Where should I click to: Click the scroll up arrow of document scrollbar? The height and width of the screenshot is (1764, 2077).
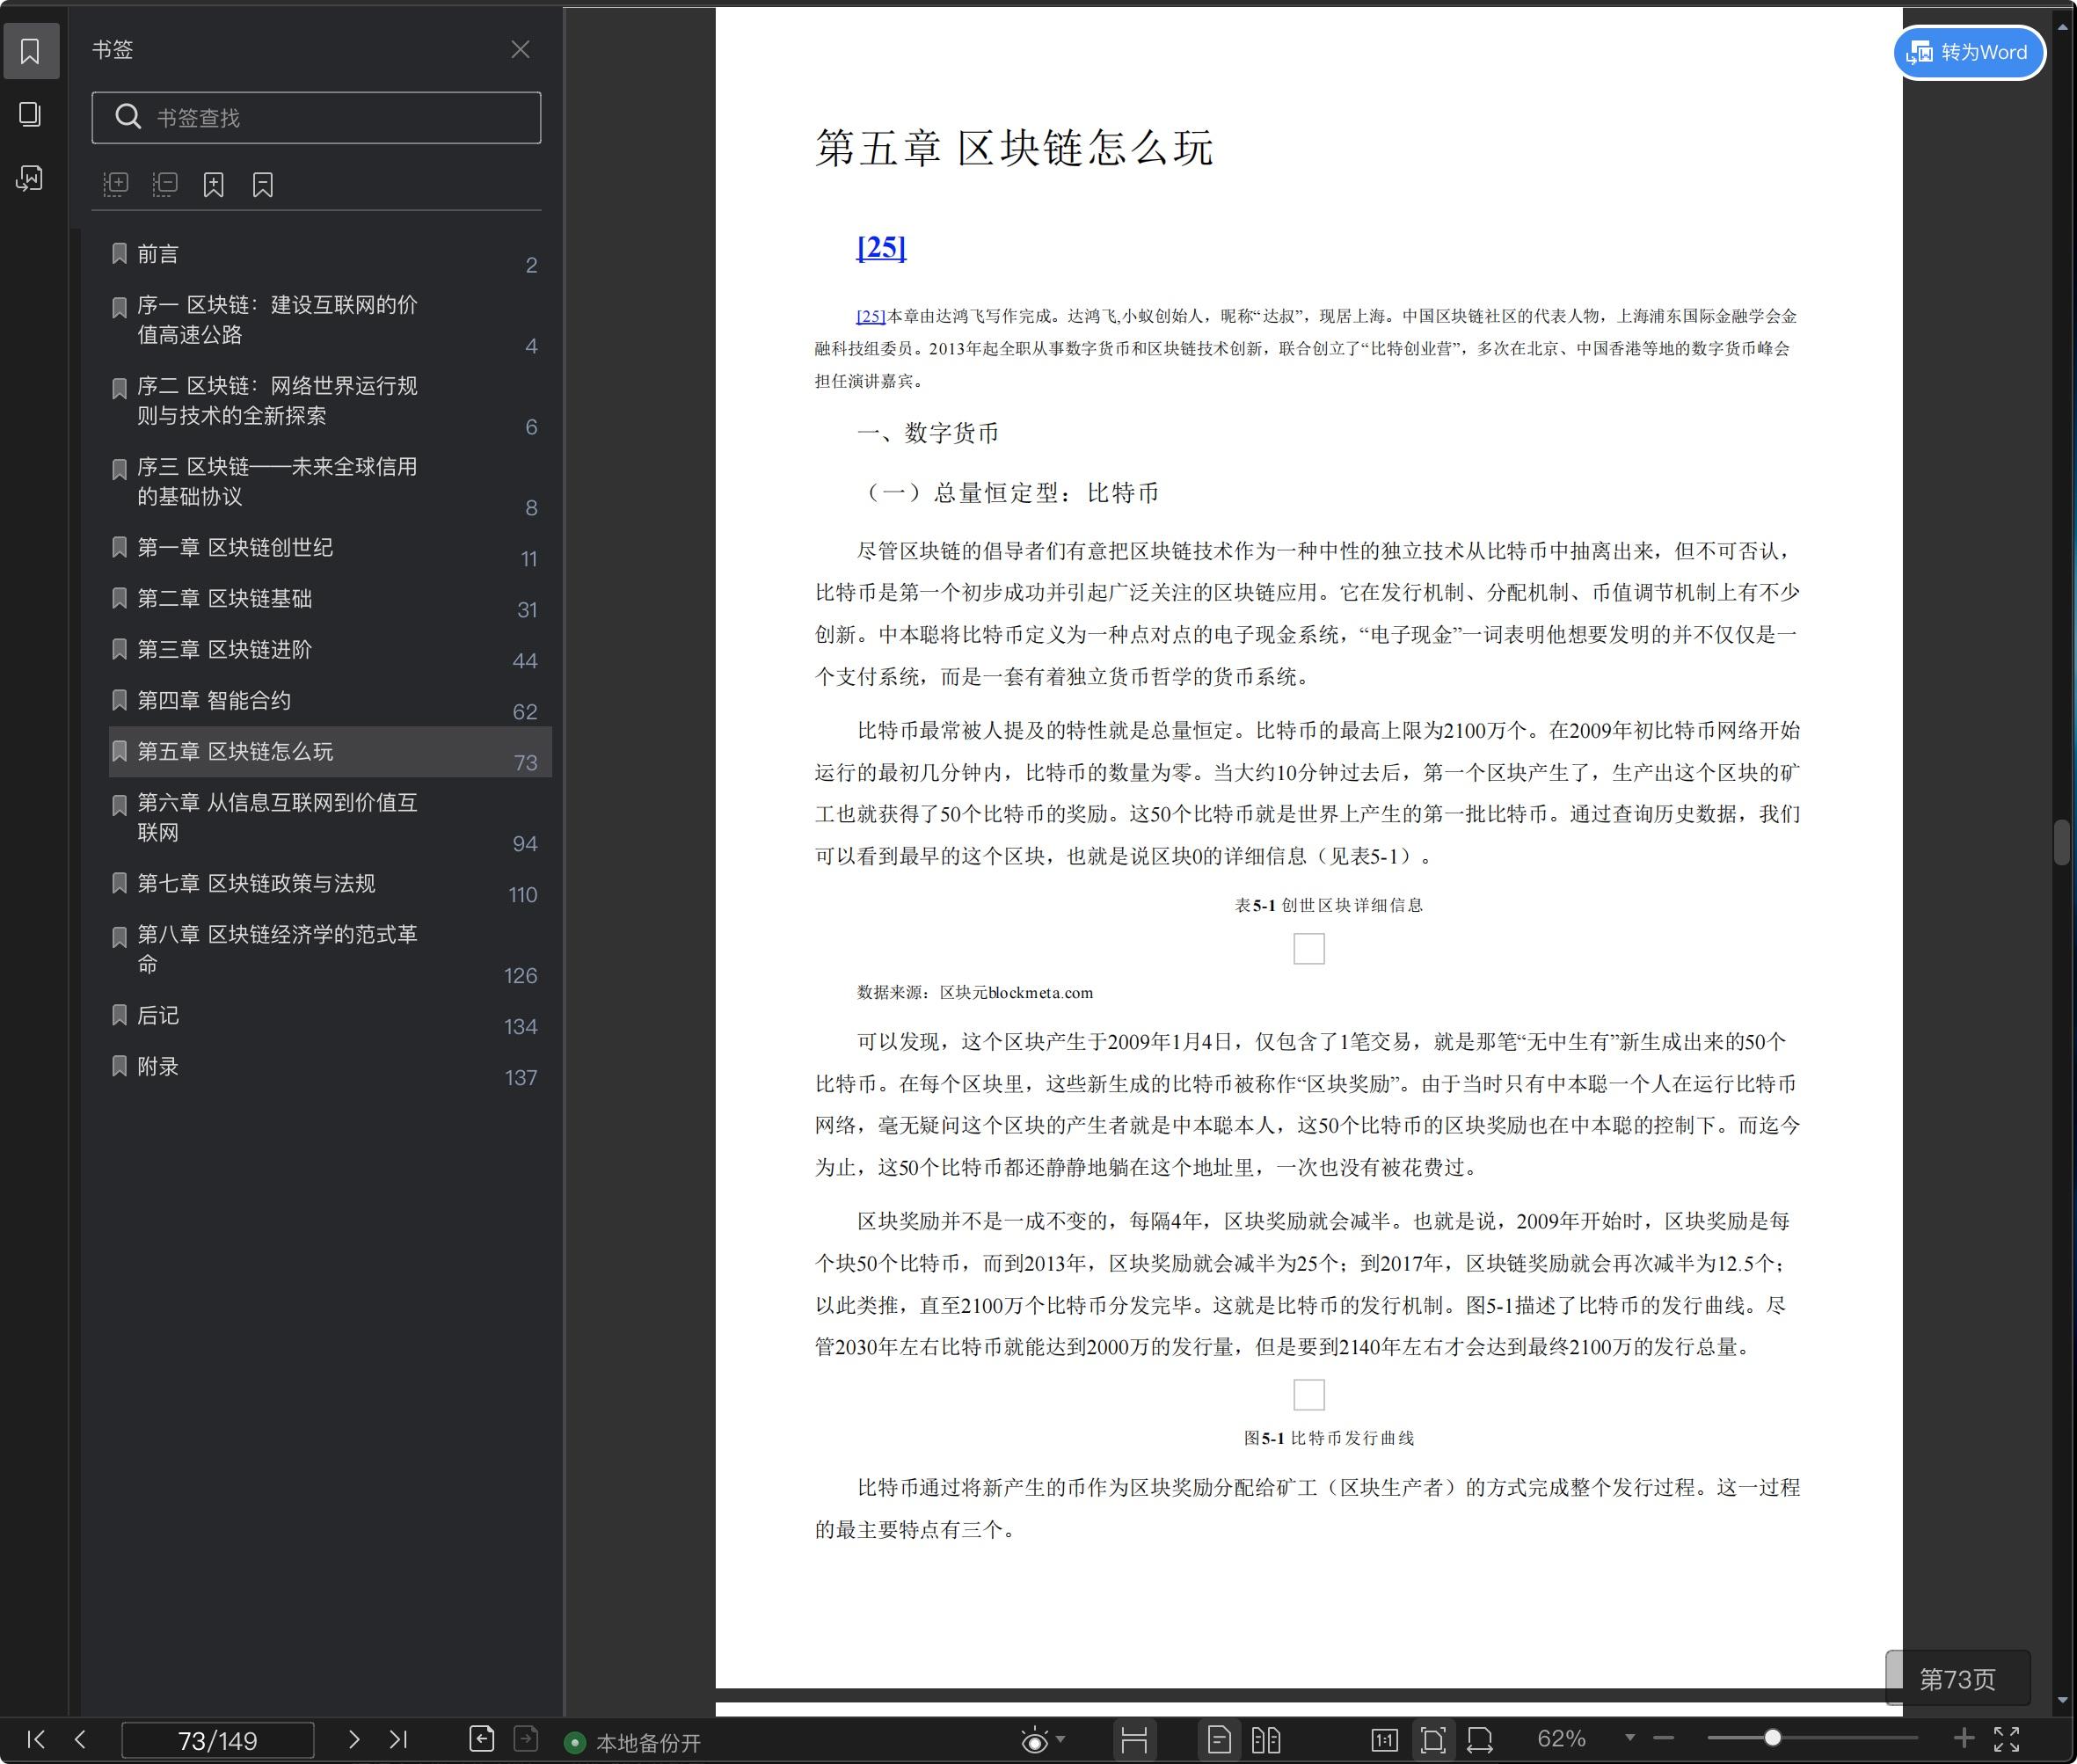2062,27
